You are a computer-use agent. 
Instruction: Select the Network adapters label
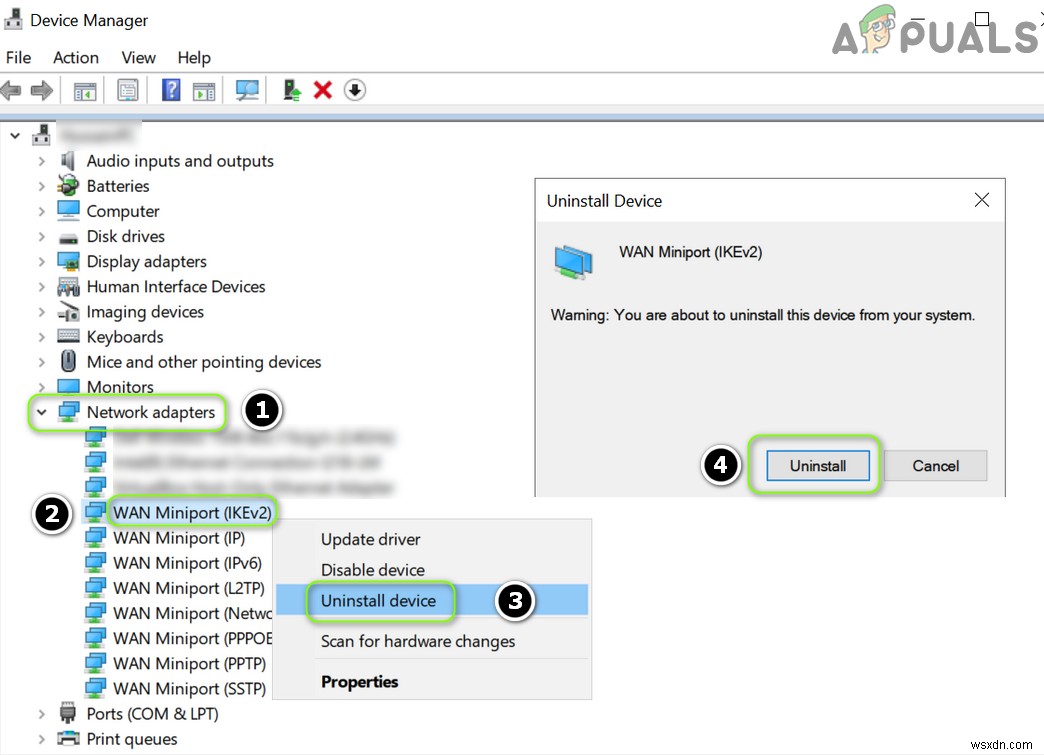150,412
